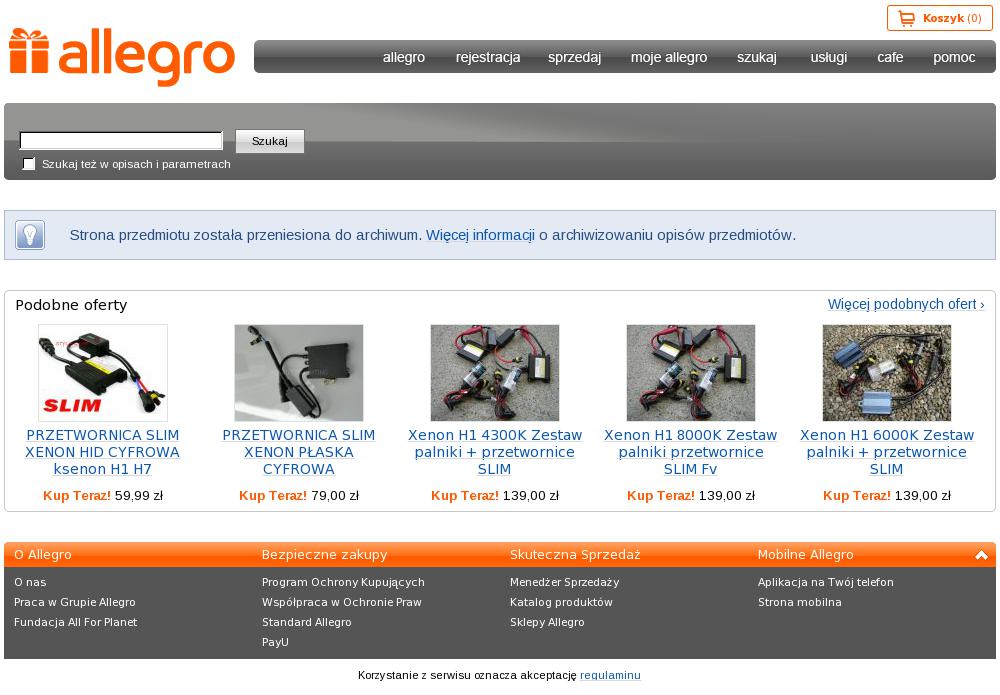This screenshot has height=695, width=1000.
Task: Collapse the footer with the up arrow
Action: pos(981,555)
